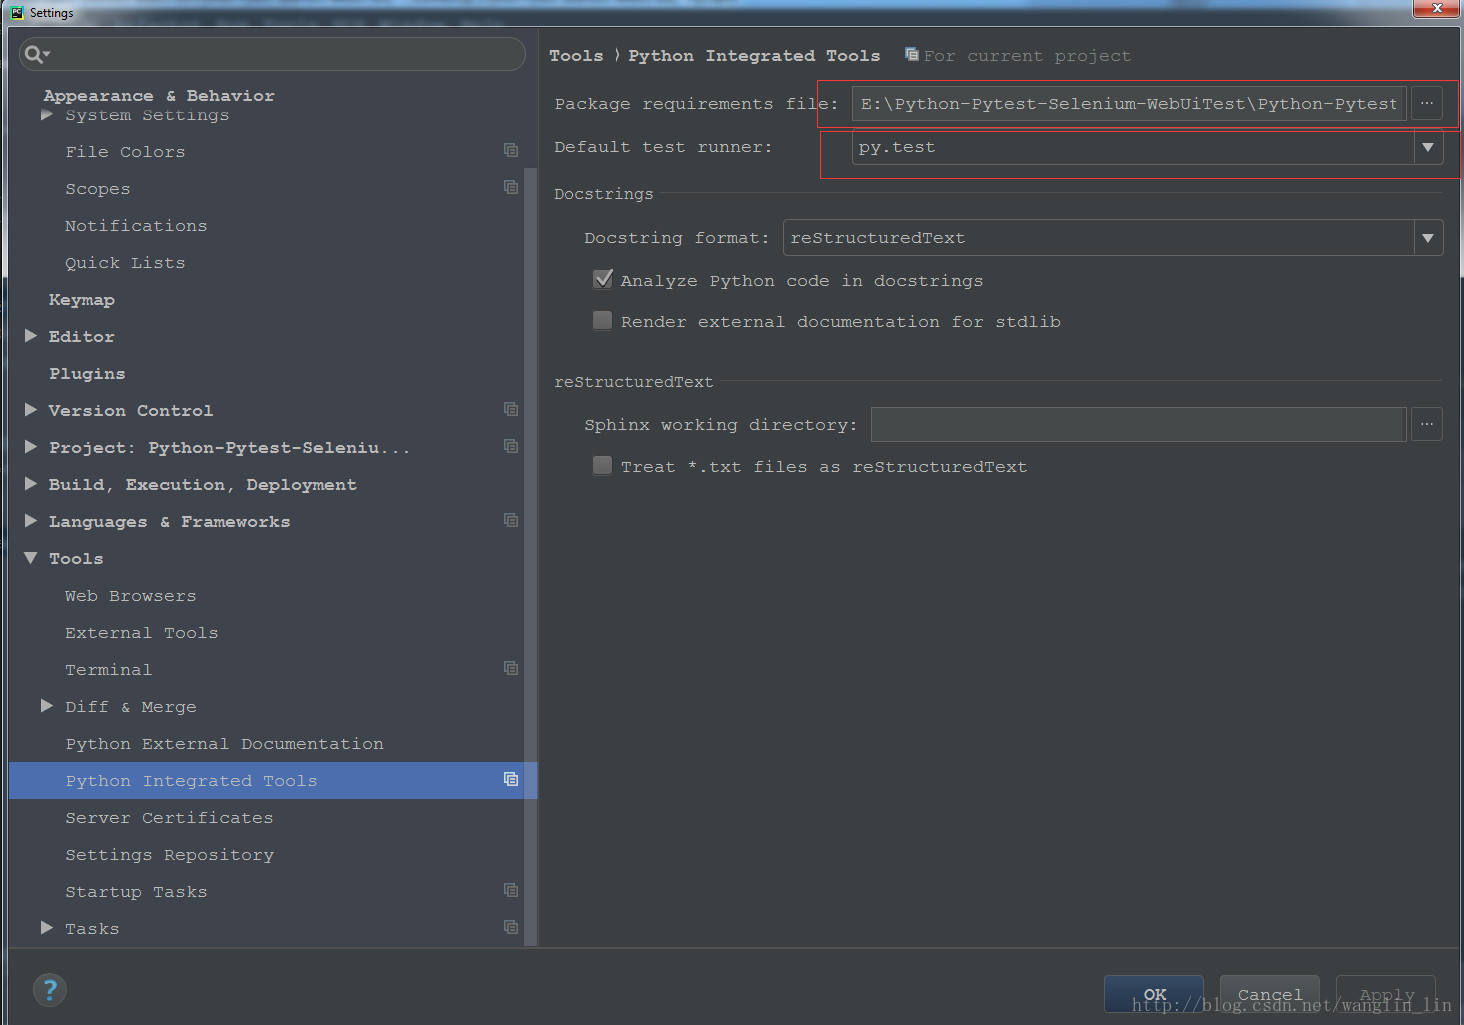Open Settings Repository page
Viewport: 1464px width, 1025px height.
pyautogui.click(x=170, y=855)
